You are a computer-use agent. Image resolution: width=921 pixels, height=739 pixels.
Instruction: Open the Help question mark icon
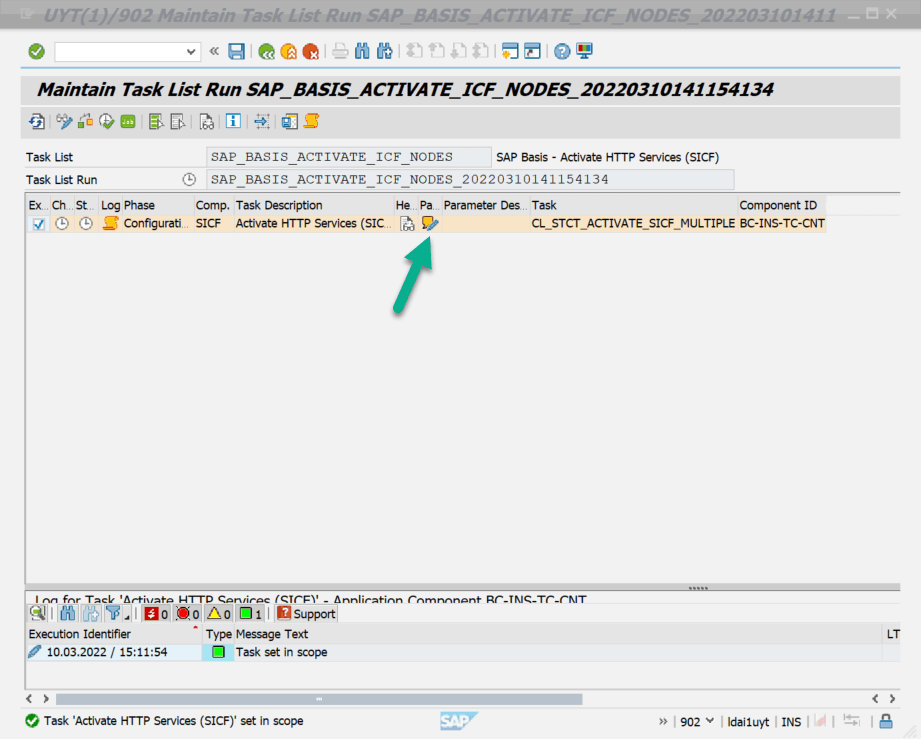(562, 52)
